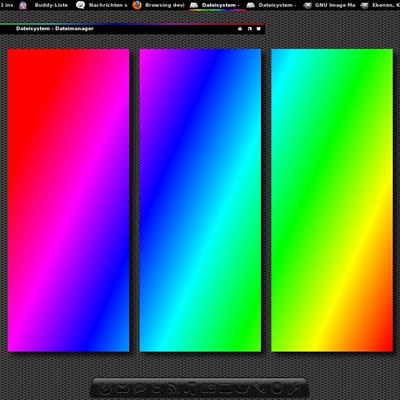The height and width of the screenshot is (400, 400).
Task: Click the Dateisystem - Dateimanager title bar
Action: [x=133, y=29]
